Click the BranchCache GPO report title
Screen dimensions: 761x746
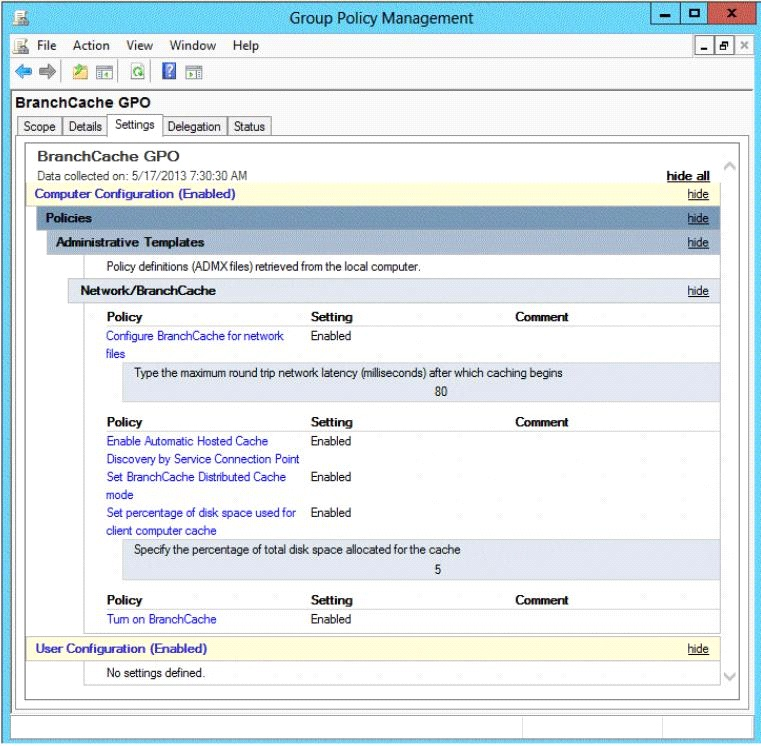click(108, 156)
